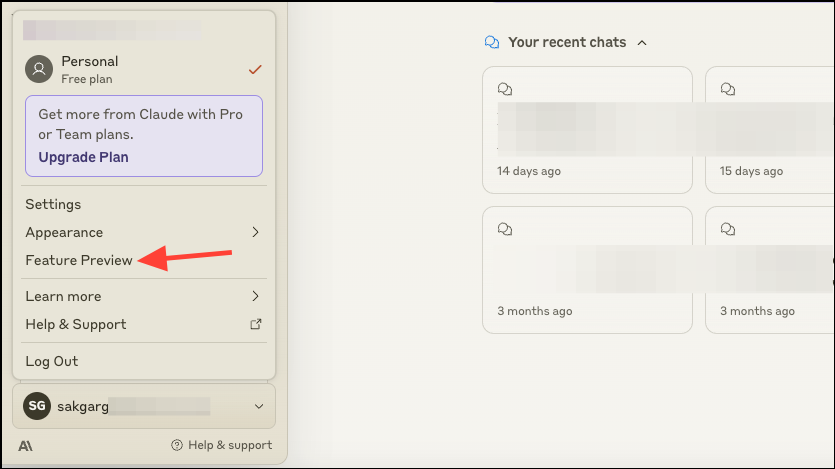Click the Anthropic logo icon

click(25, 446)
